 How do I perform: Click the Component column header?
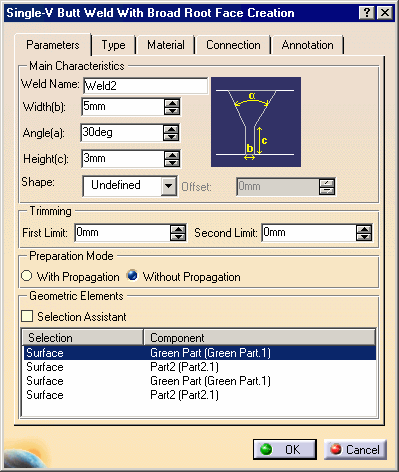click(260, 338)
